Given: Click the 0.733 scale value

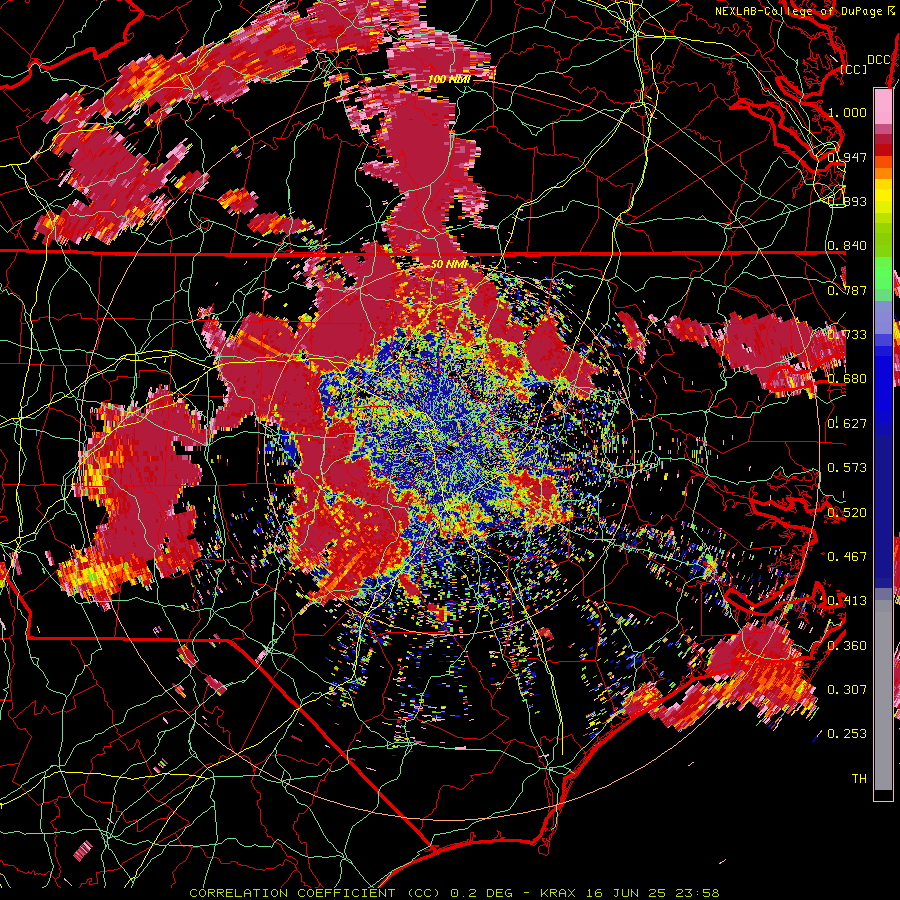Looking at the screenshot, I should tap(847, 335).
